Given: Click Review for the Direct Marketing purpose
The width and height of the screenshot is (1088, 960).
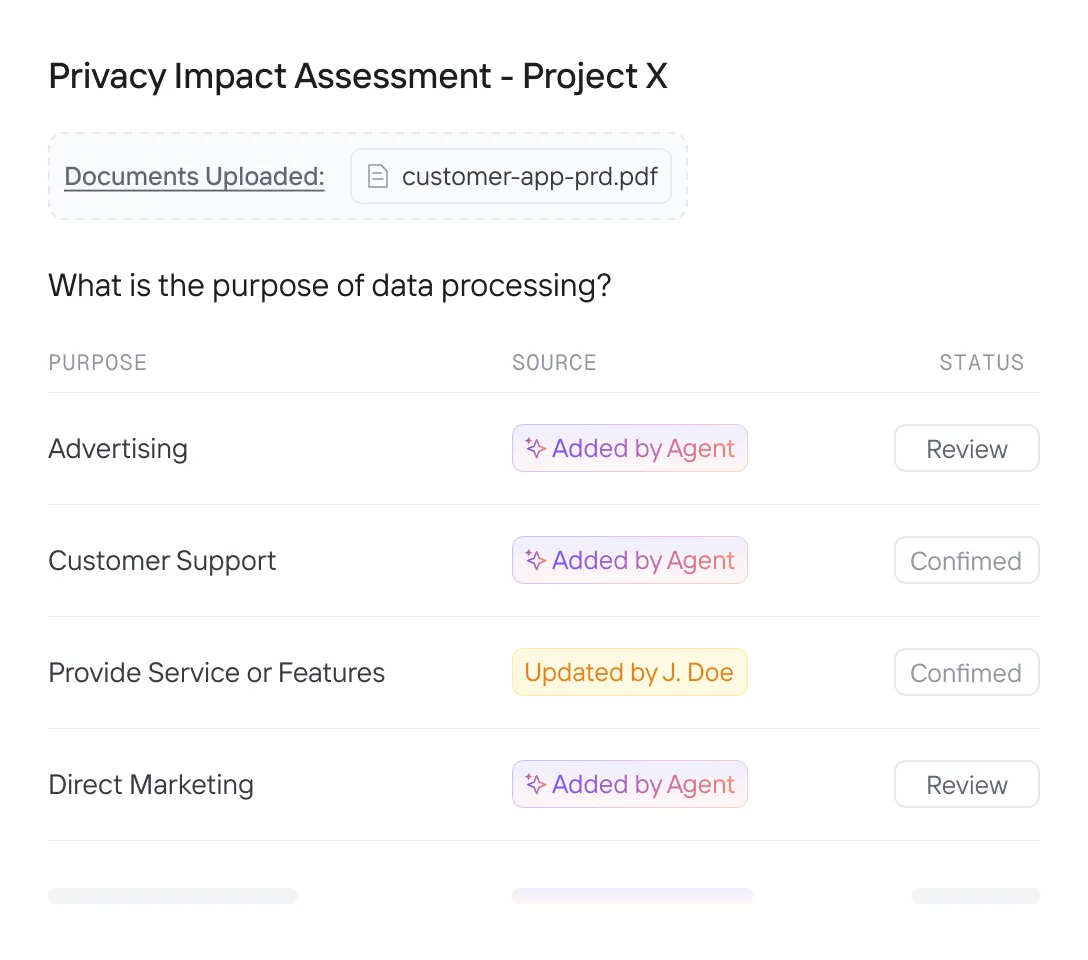Looking at the screenshot, I should point(967,785).
